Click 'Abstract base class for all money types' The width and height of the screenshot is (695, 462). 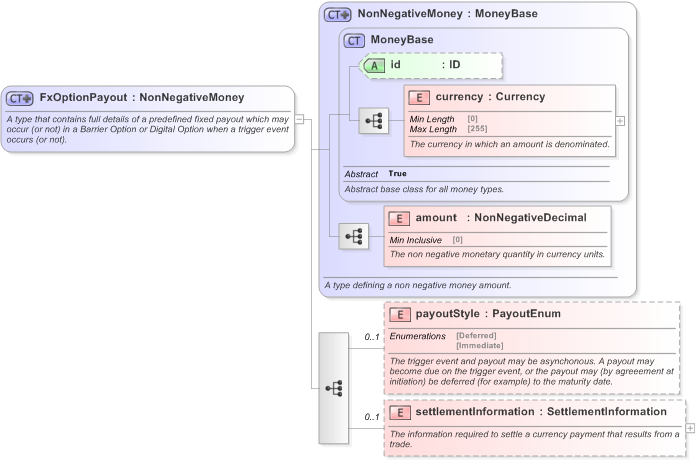tap(424, 189)
